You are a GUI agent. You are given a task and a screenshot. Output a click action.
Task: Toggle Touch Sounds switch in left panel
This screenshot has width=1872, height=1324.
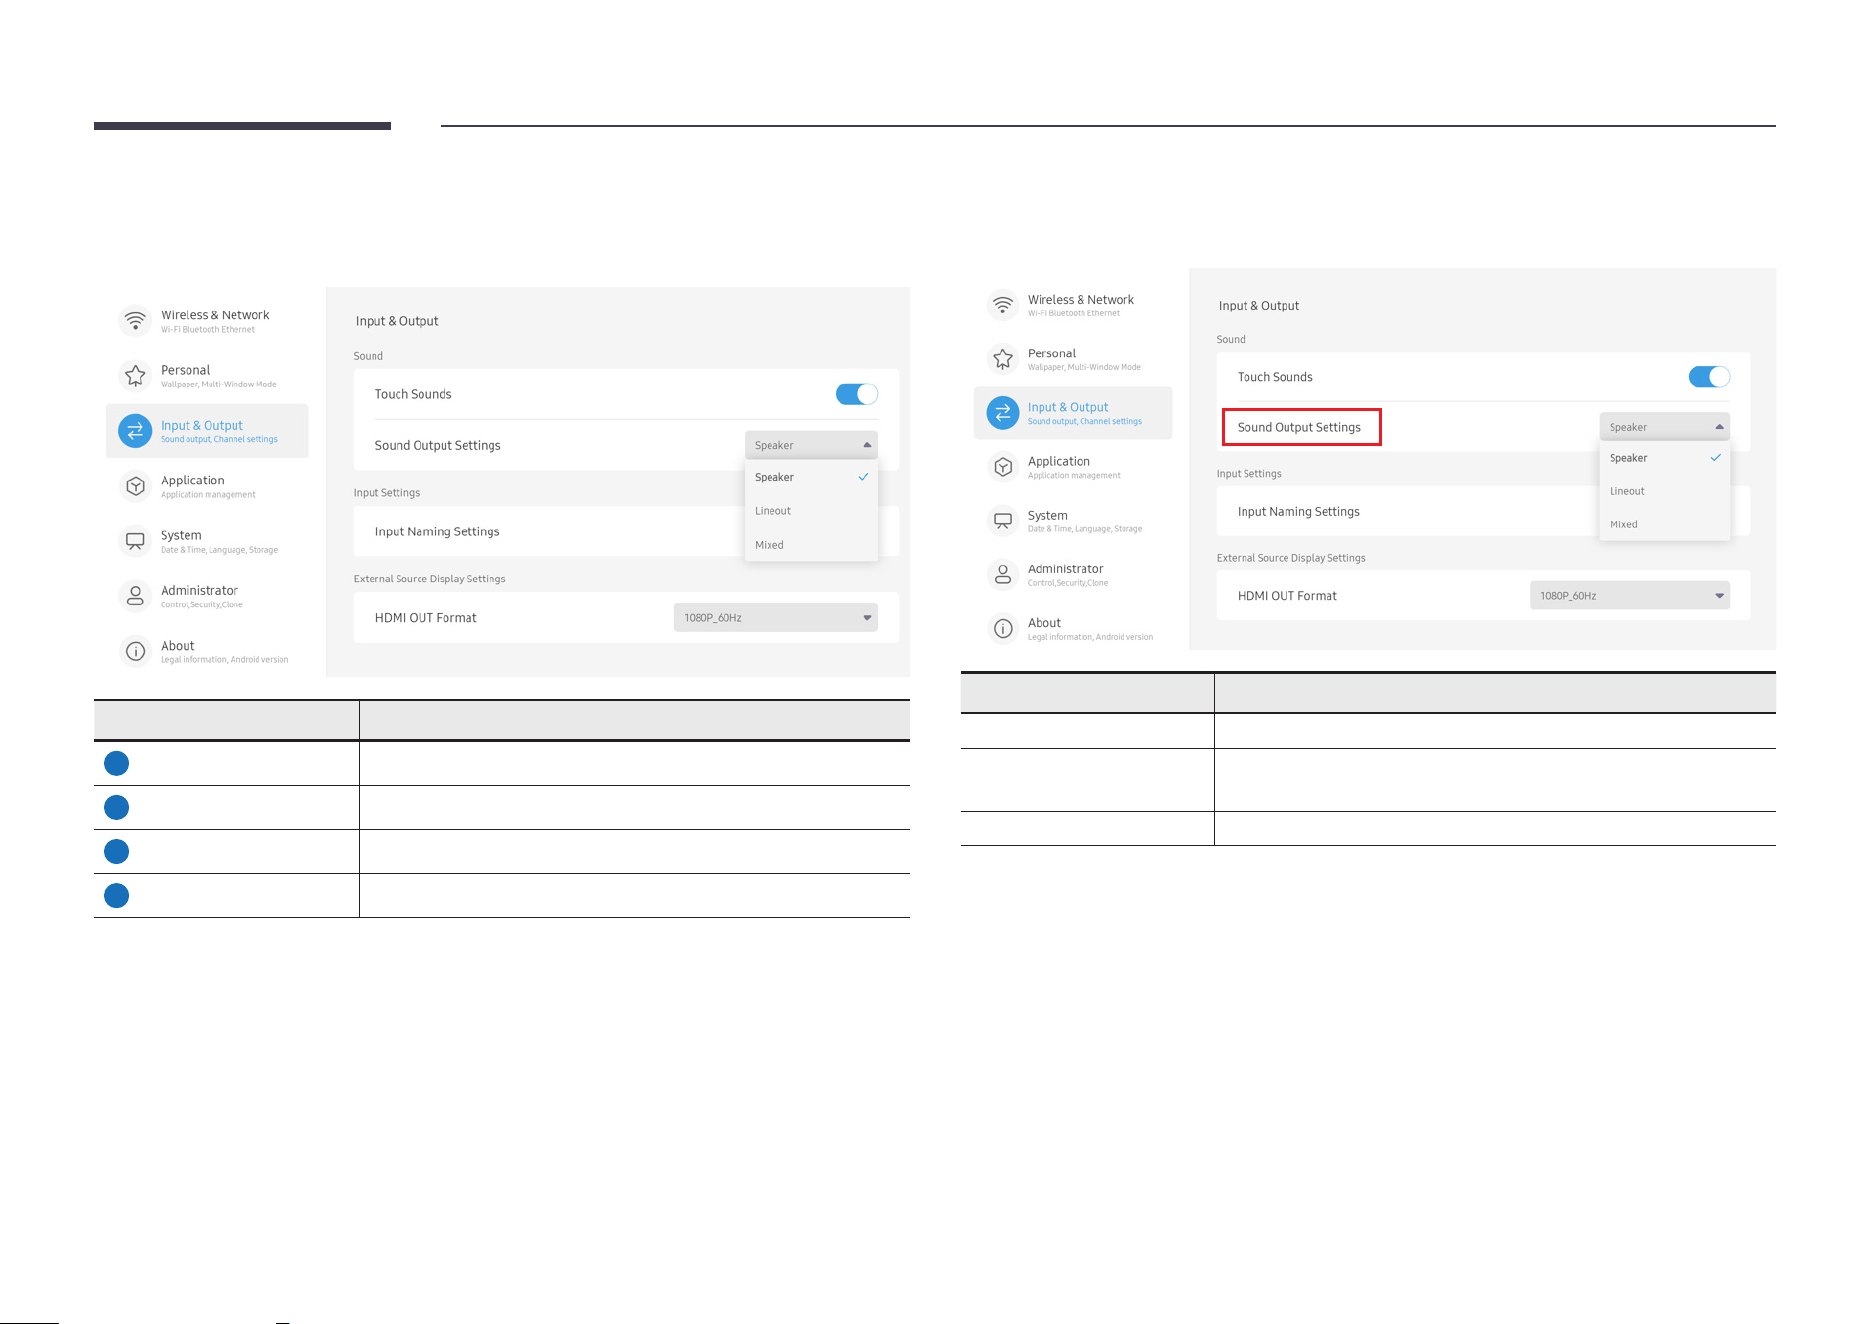point(857,394)
